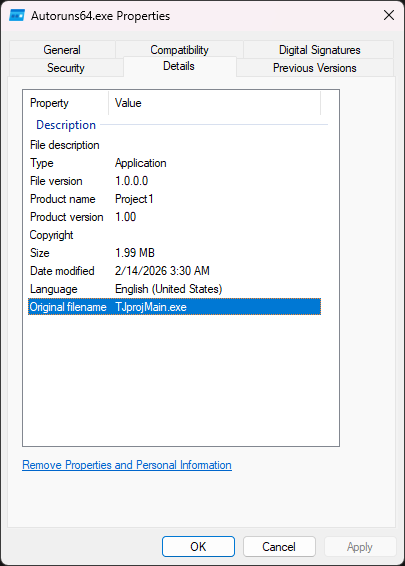405x566 pixels.
Task: Confirm with the OK button
Action: pyautogui.click(x=198, y=547)
